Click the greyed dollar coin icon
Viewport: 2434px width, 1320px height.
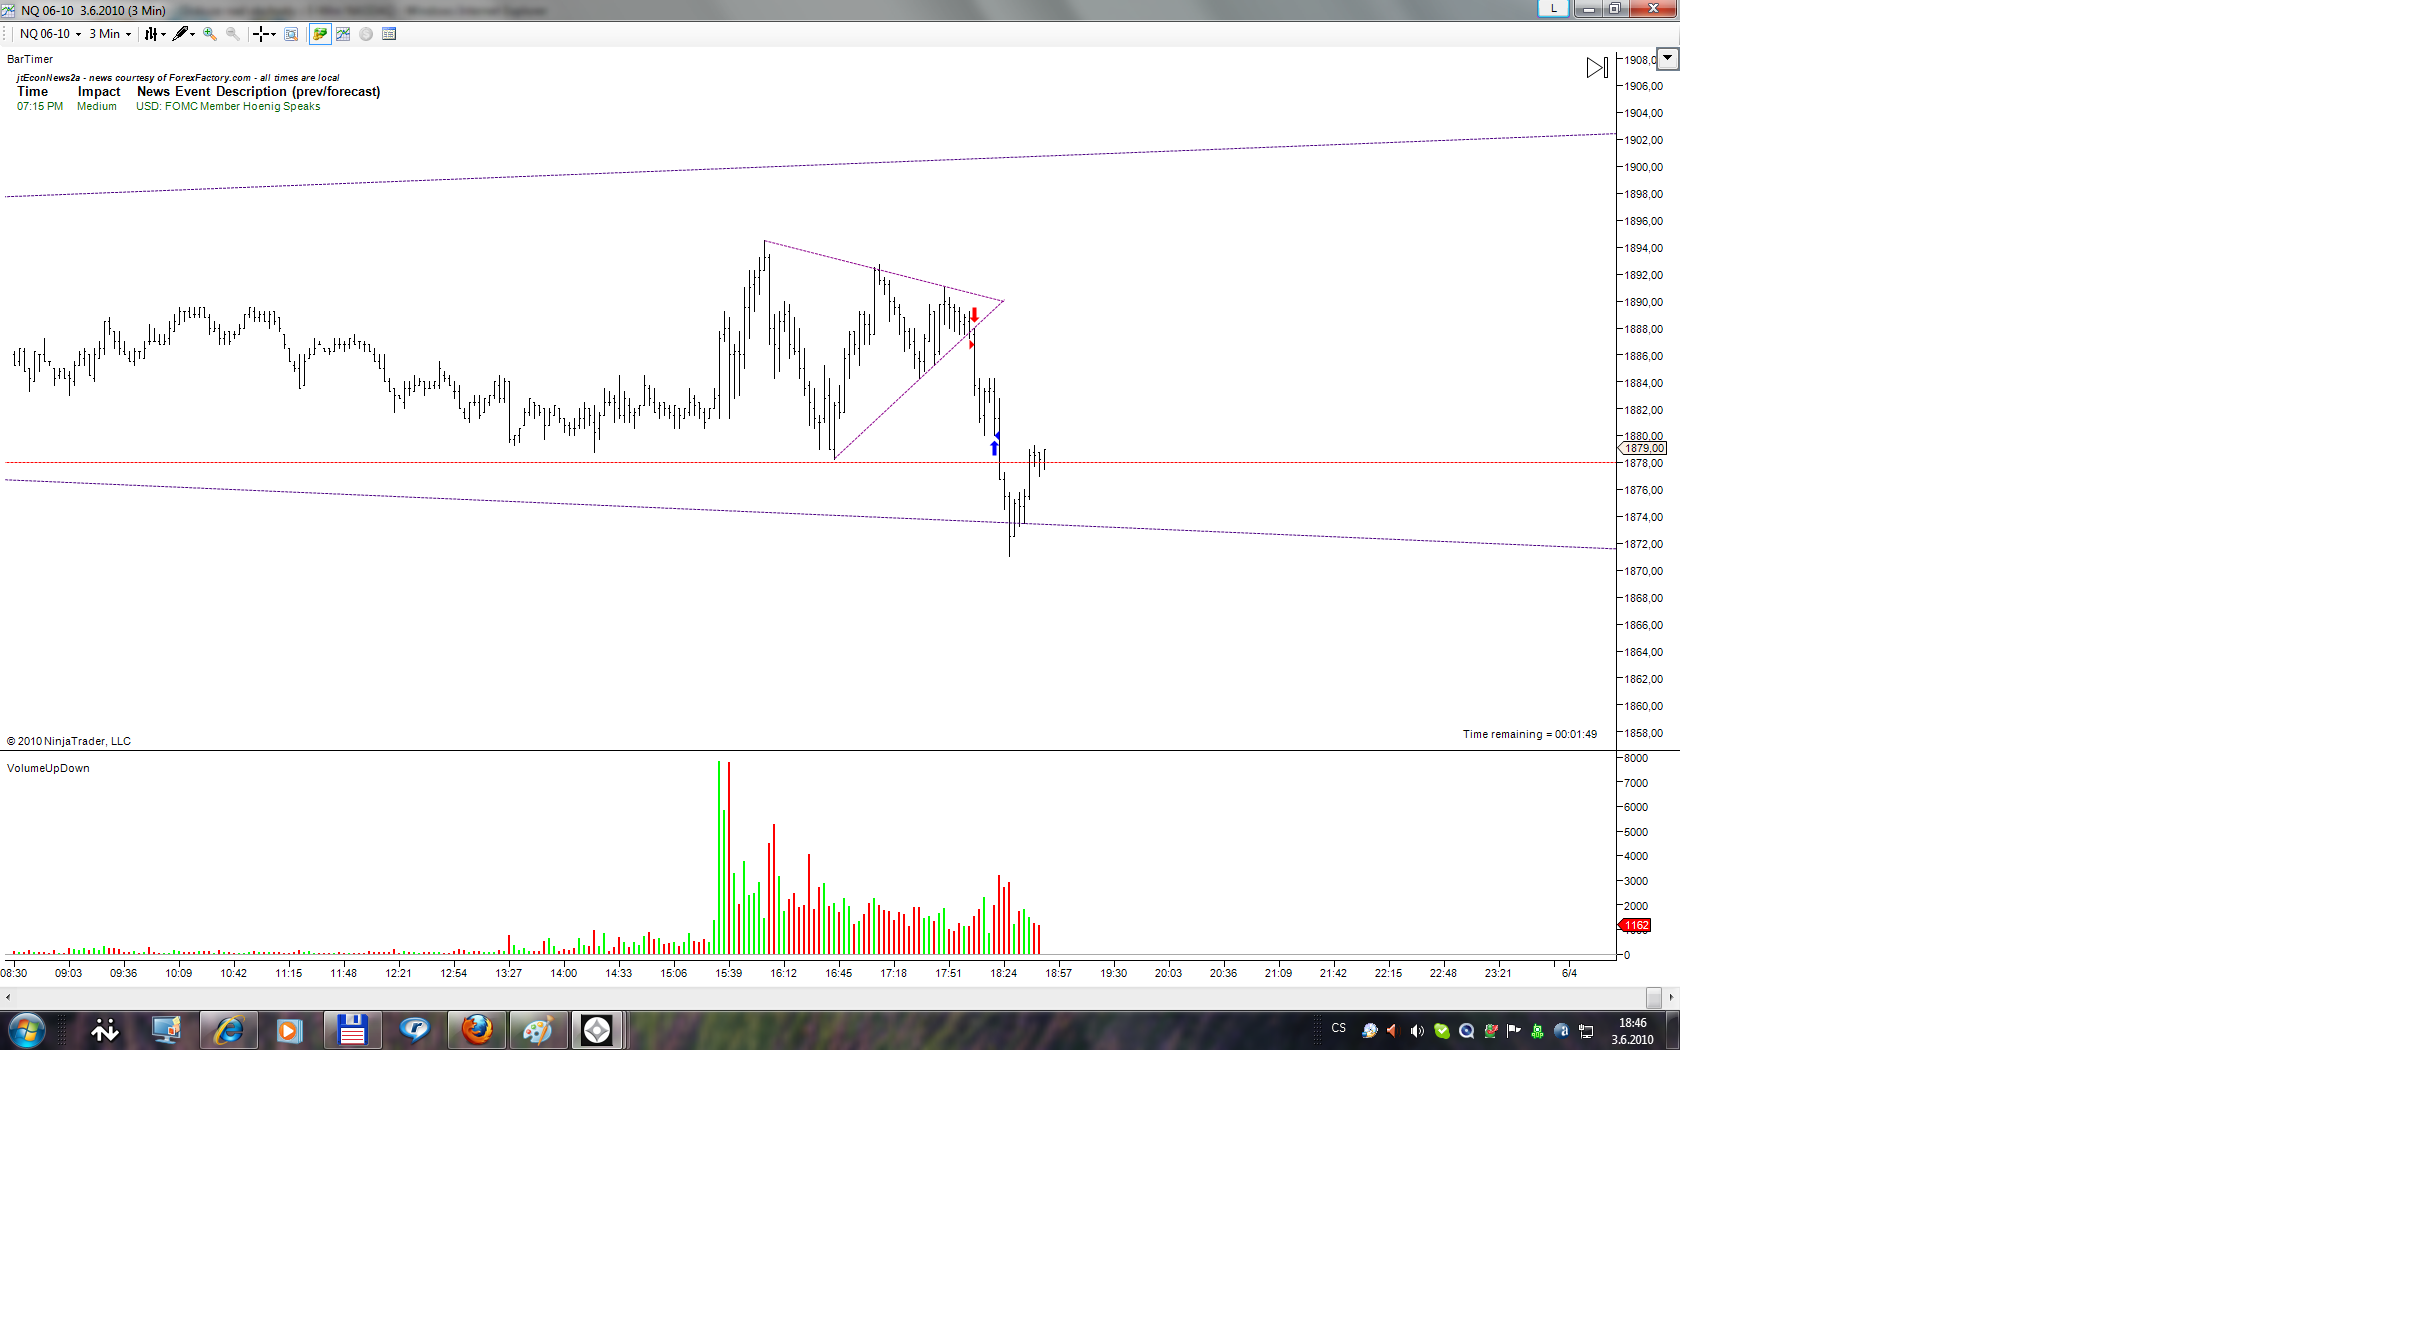click(366, 34)
